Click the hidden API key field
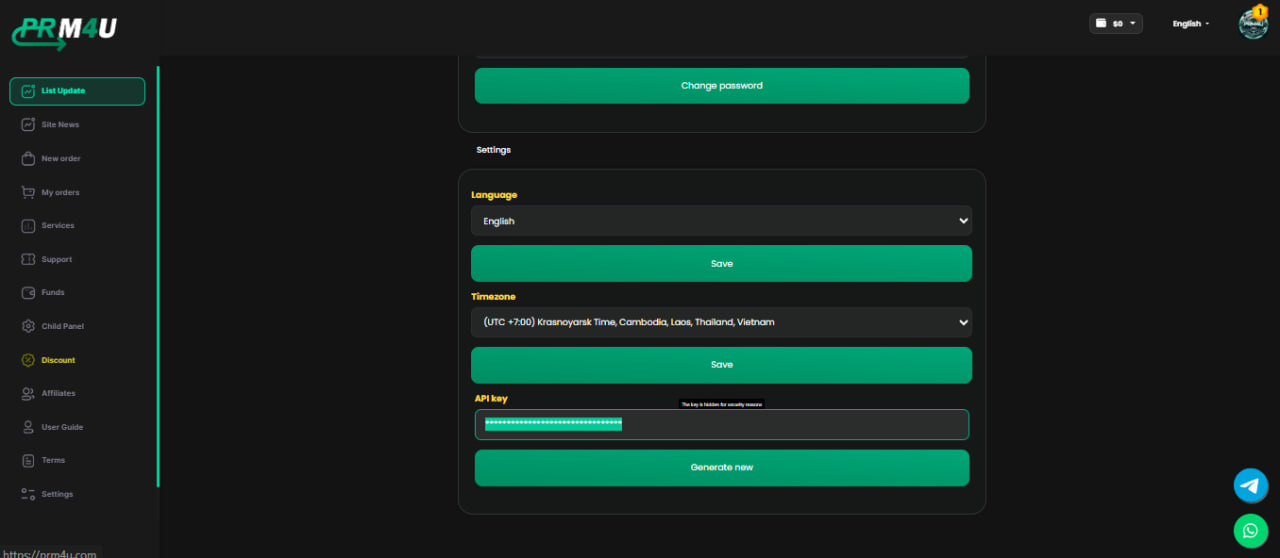The image size is (1280, 558). (x=721, y=425)
